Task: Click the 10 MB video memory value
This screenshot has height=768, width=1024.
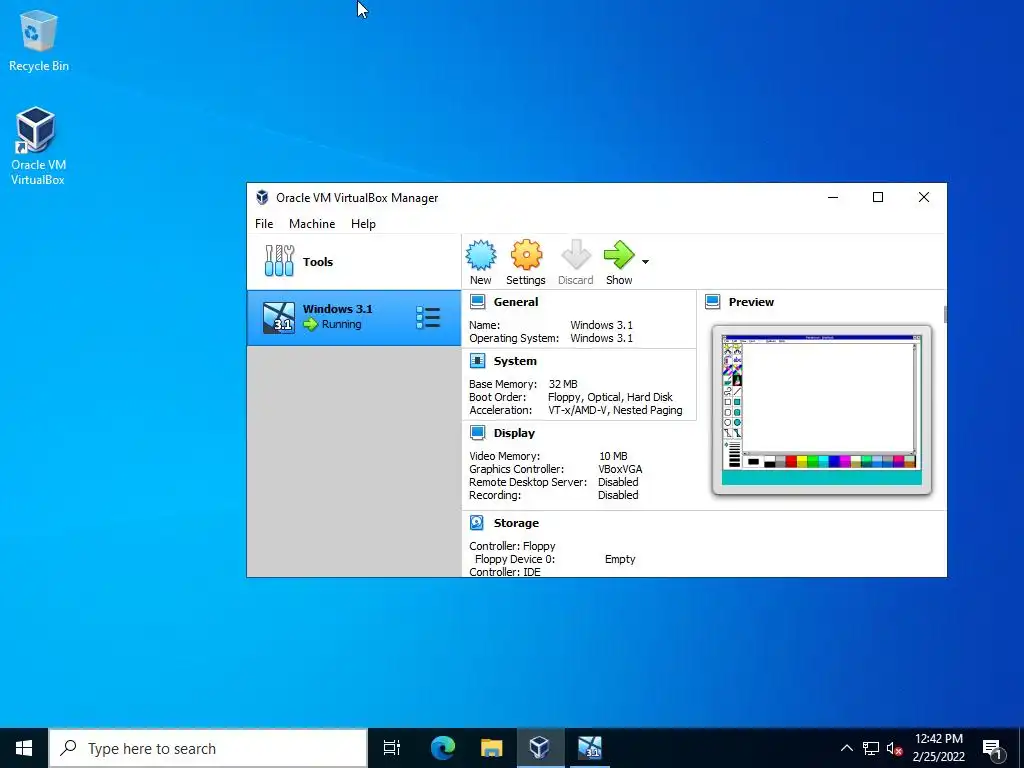Action: pos(613,456)
